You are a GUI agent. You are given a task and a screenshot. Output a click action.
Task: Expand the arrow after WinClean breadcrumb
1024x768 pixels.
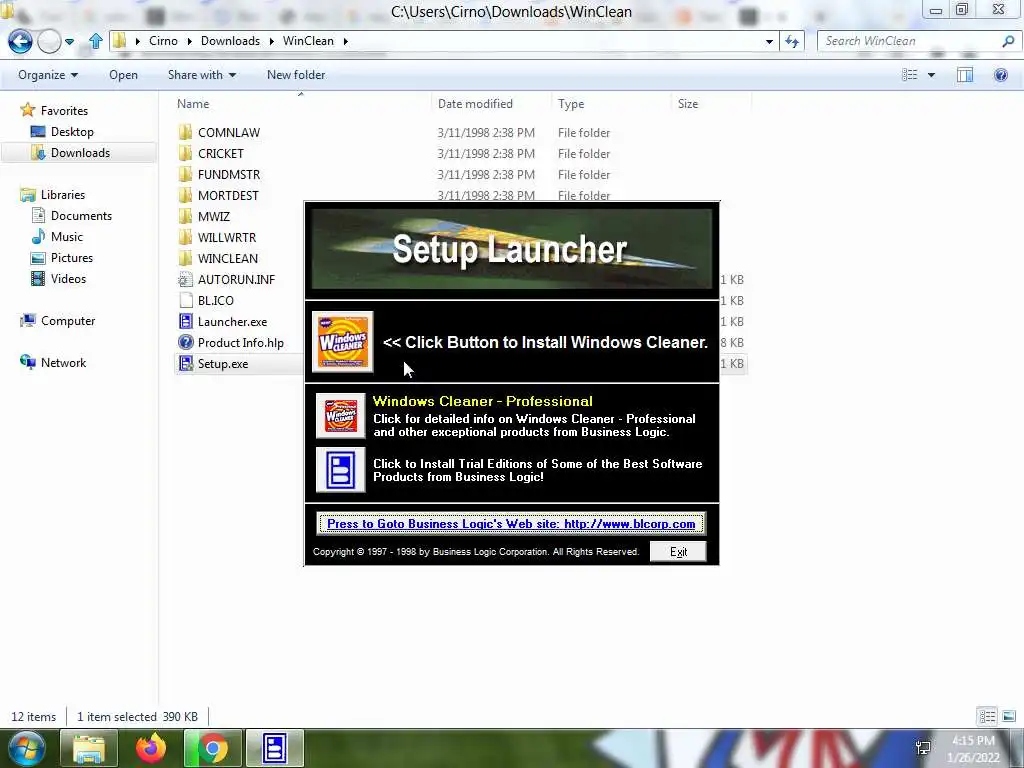point(345,41)
